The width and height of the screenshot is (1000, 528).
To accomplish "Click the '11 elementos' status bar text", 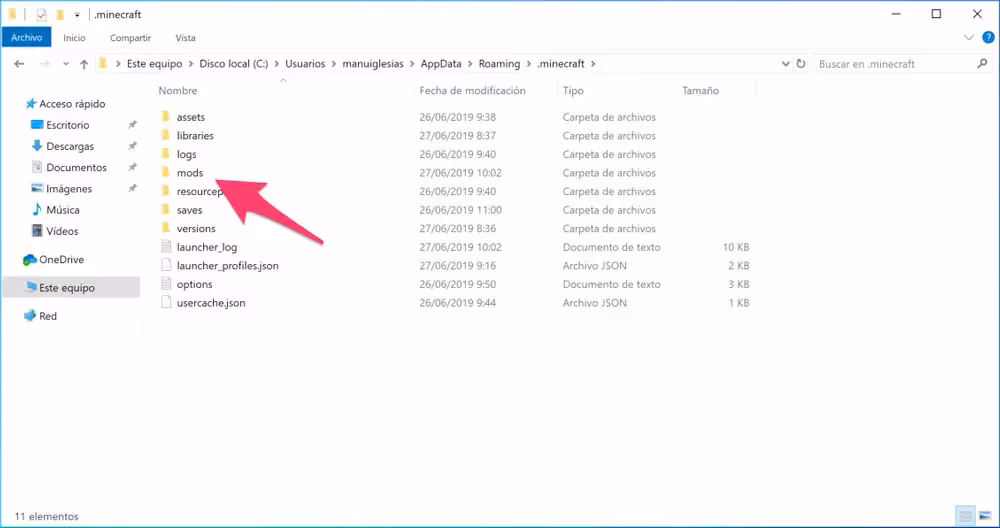I will coord(47,516).
